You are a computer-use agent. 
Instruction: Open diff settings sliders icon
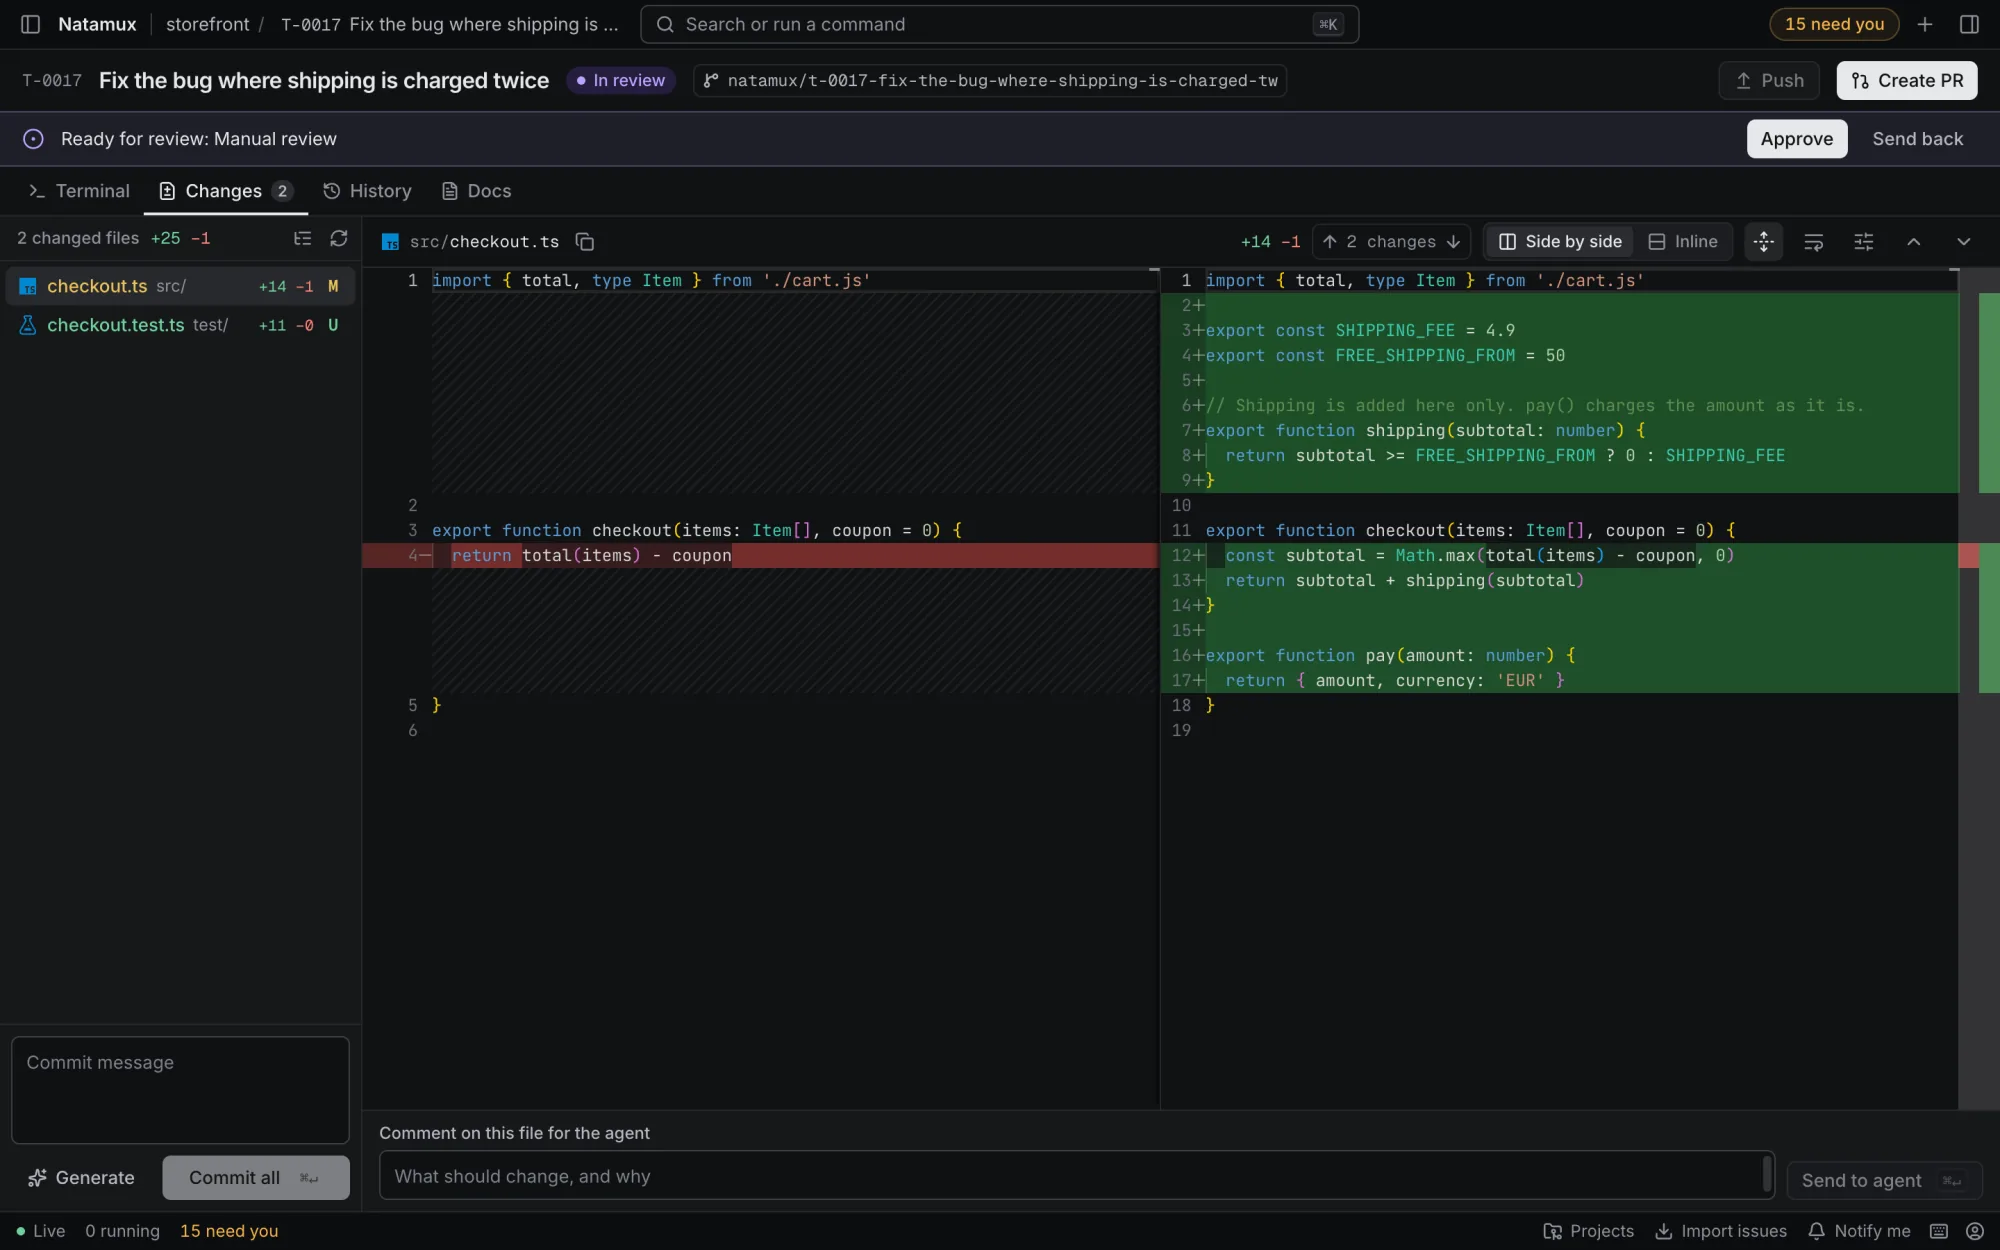coord(1864,242)
